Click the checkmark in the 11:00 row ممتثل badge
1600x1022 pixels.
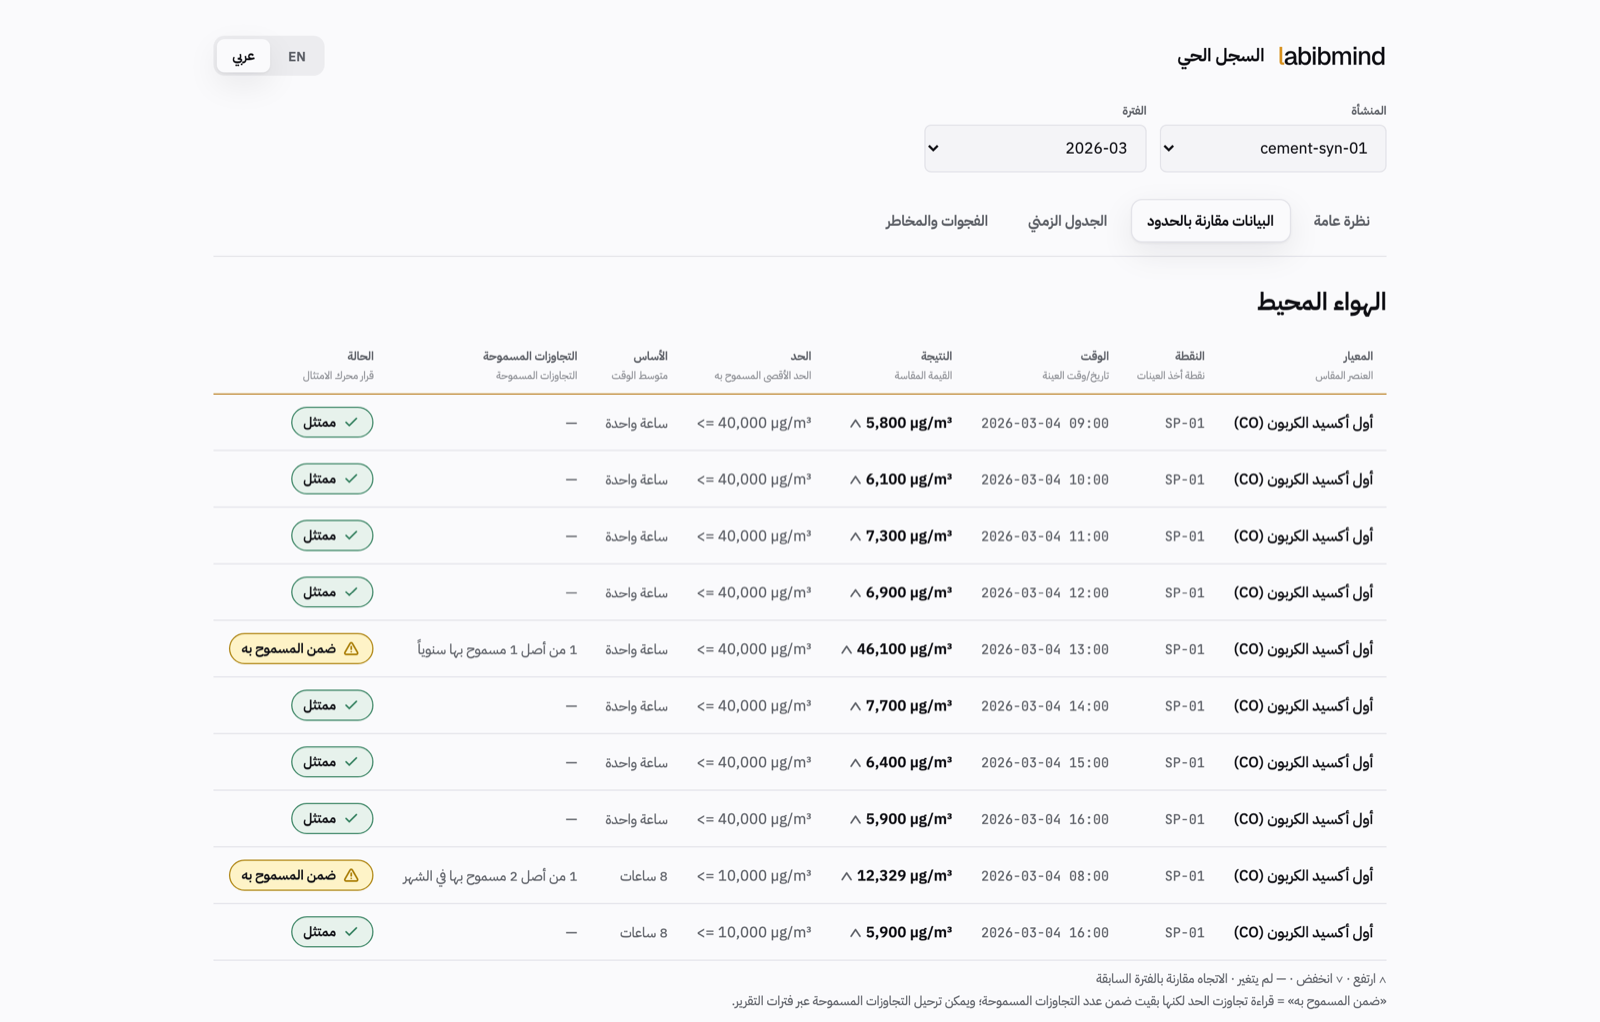coord(351,535)
